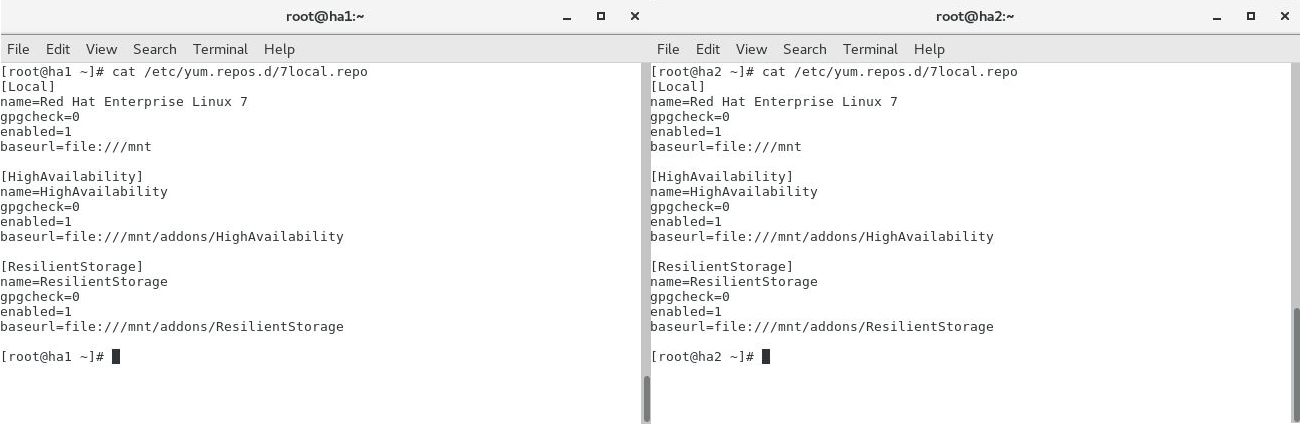Open Help menu in ha1 terminal

click(x=279, y=49)
